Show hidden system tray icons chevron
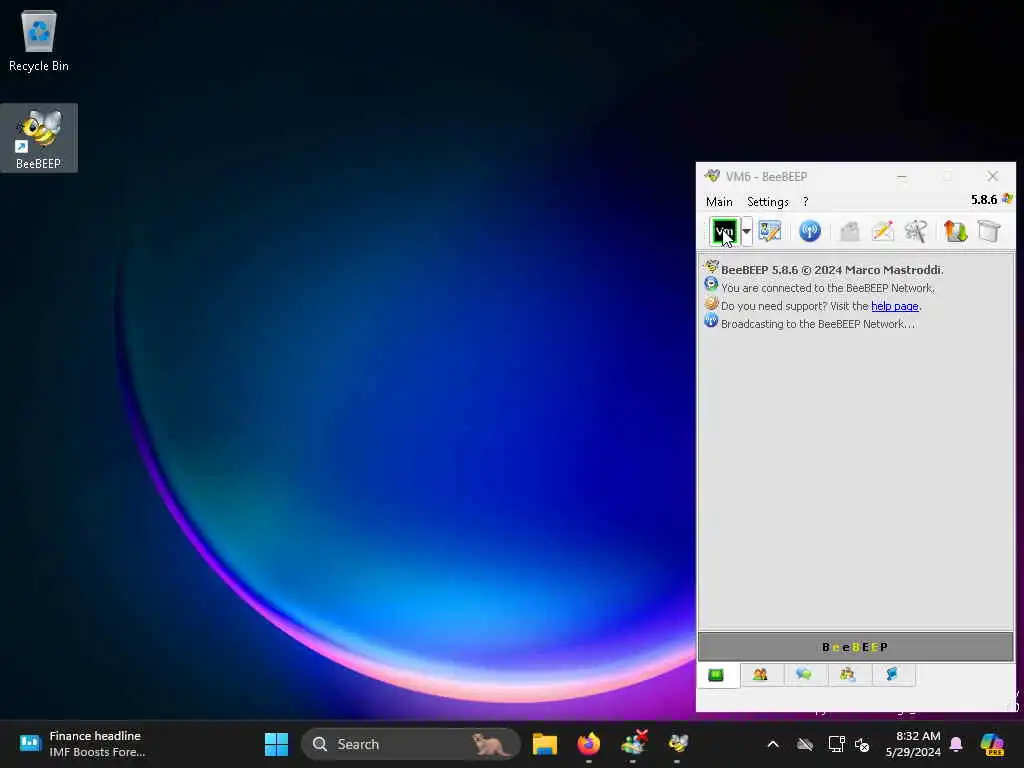The height and width of the screenshot is (768, 1024). tap(773, 744)
